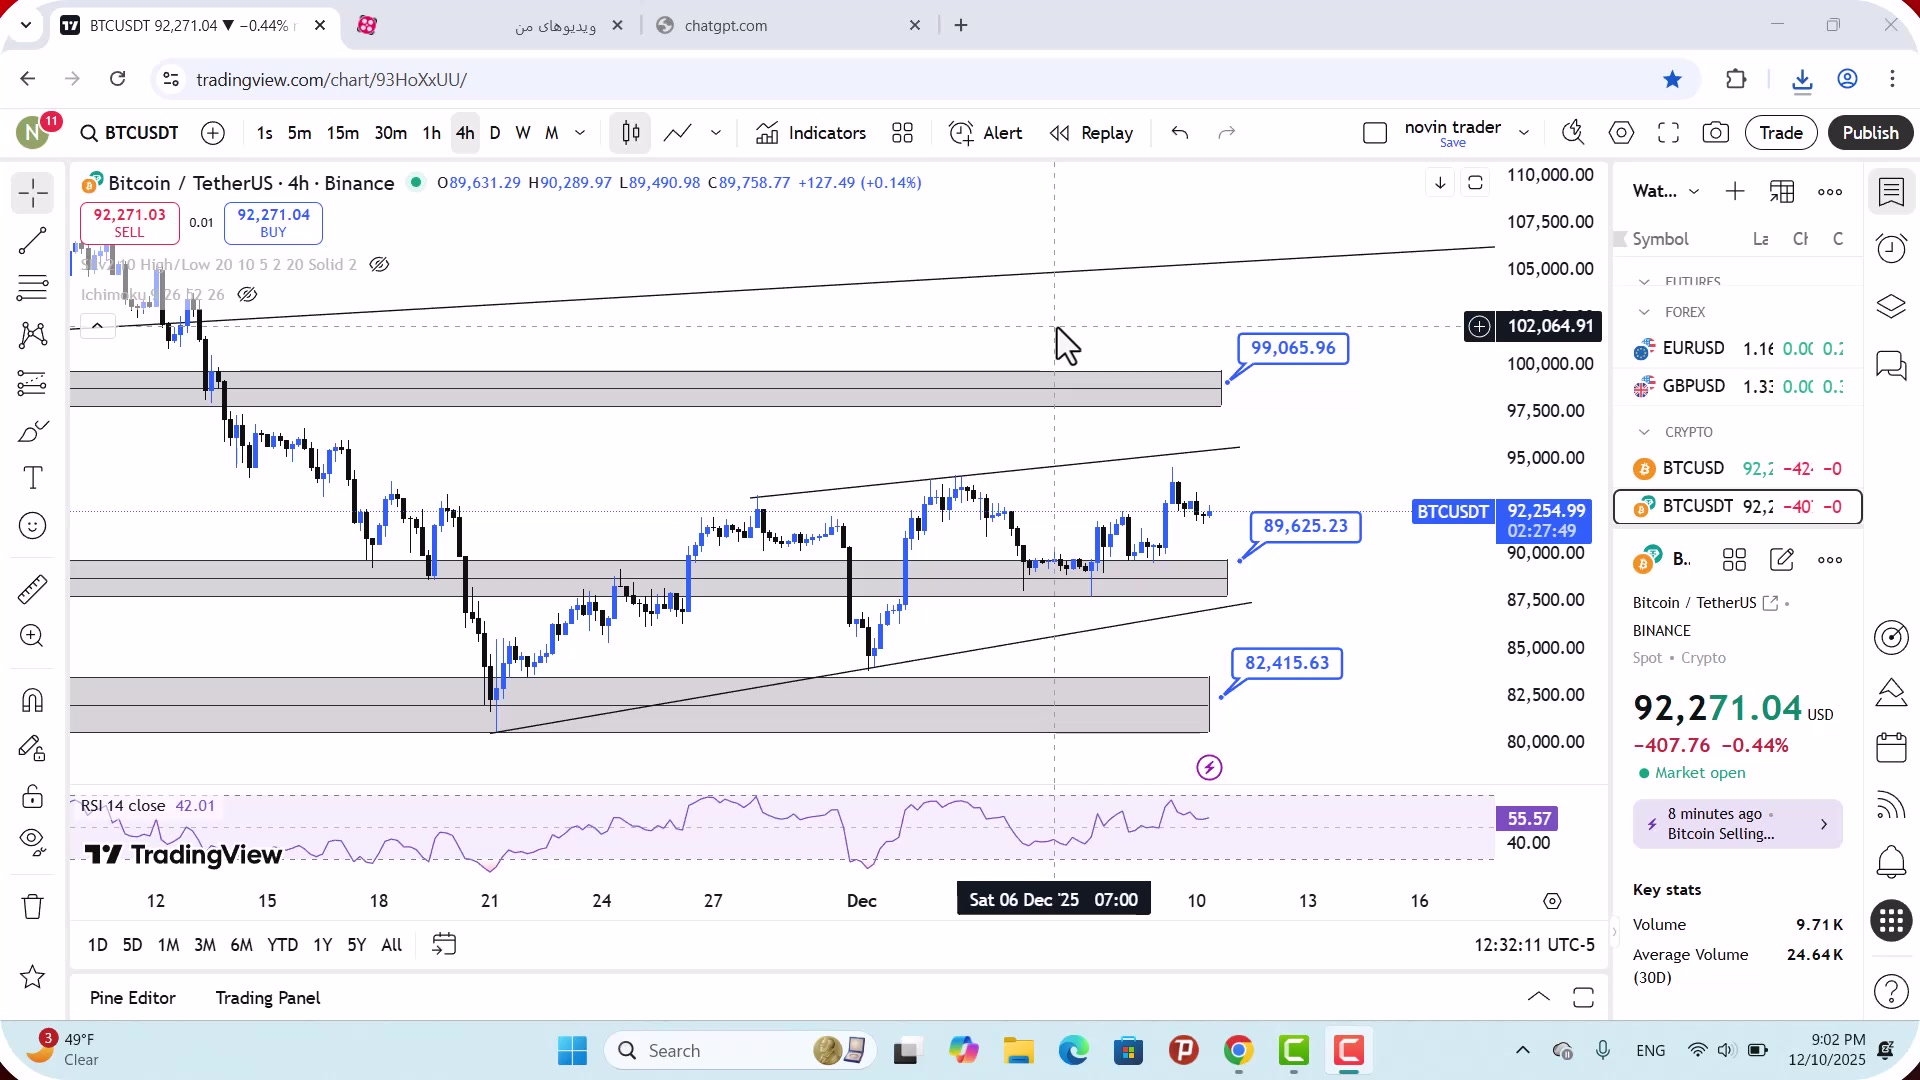Collapse the indicator legend arrow

pos(97,326)
